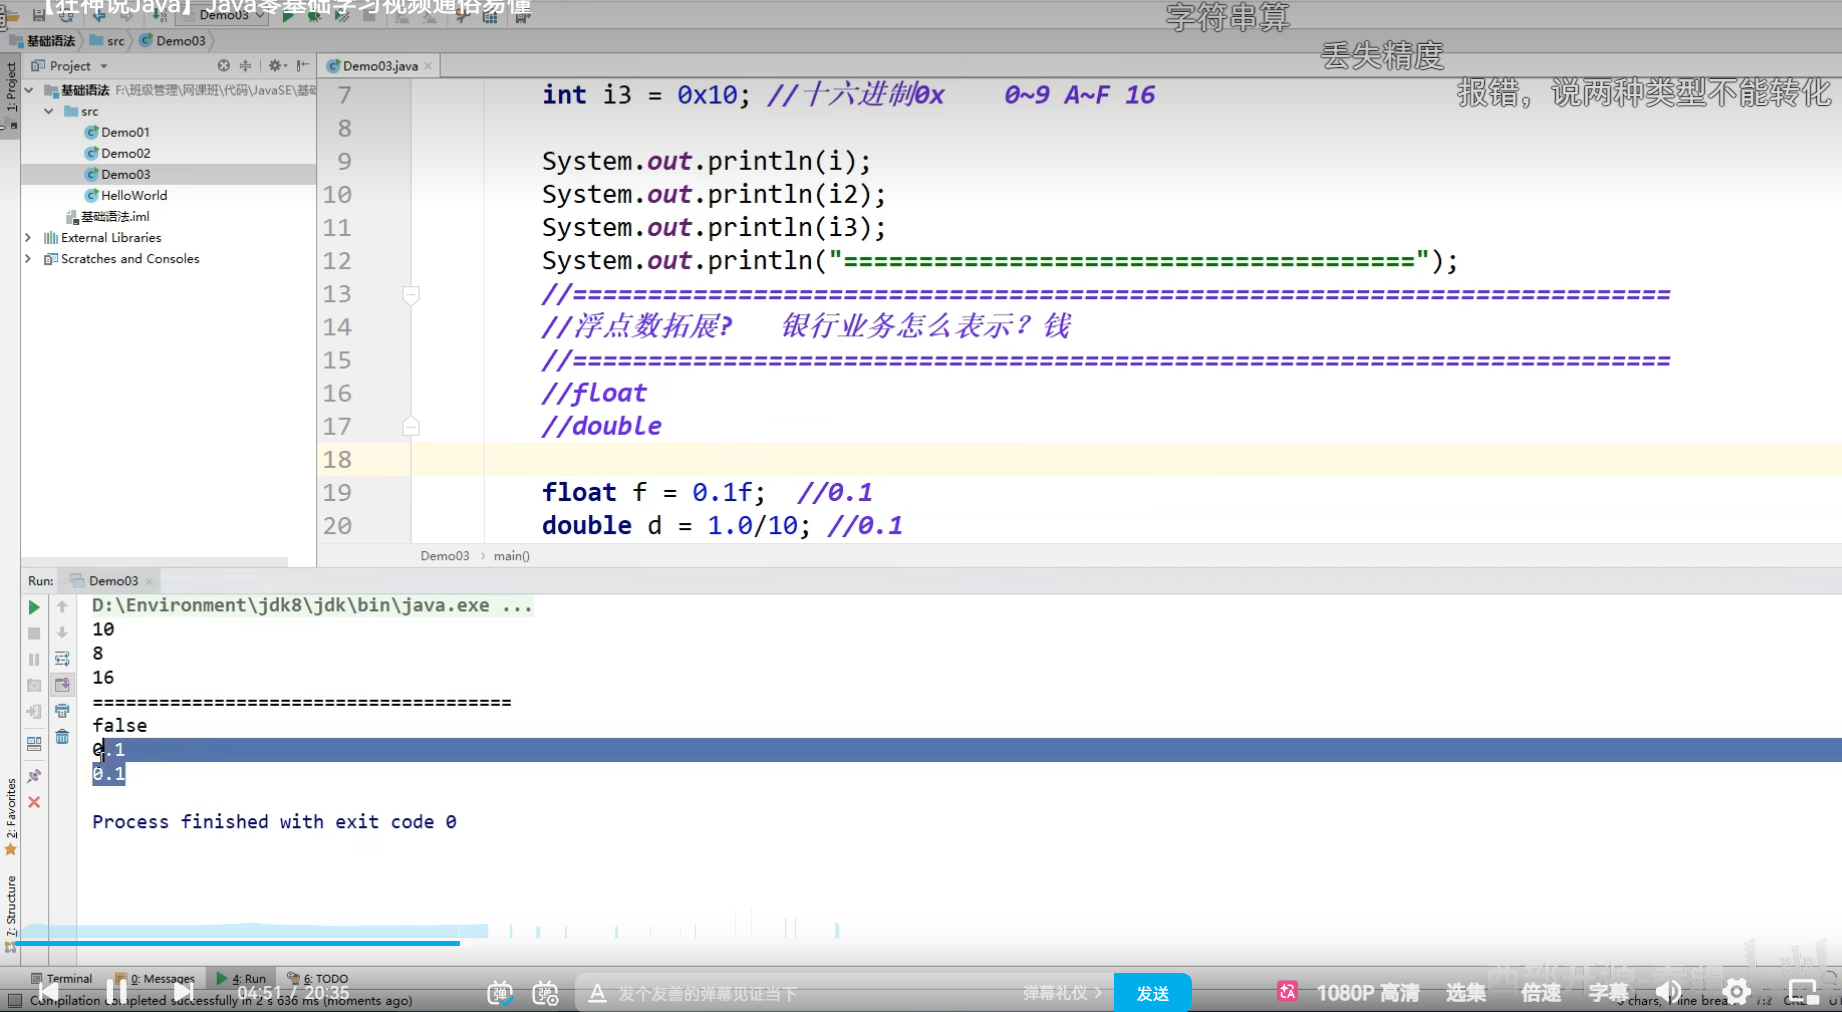
Task: Open HelloWorld class in project tree
Action: click(x=126, y=195)
